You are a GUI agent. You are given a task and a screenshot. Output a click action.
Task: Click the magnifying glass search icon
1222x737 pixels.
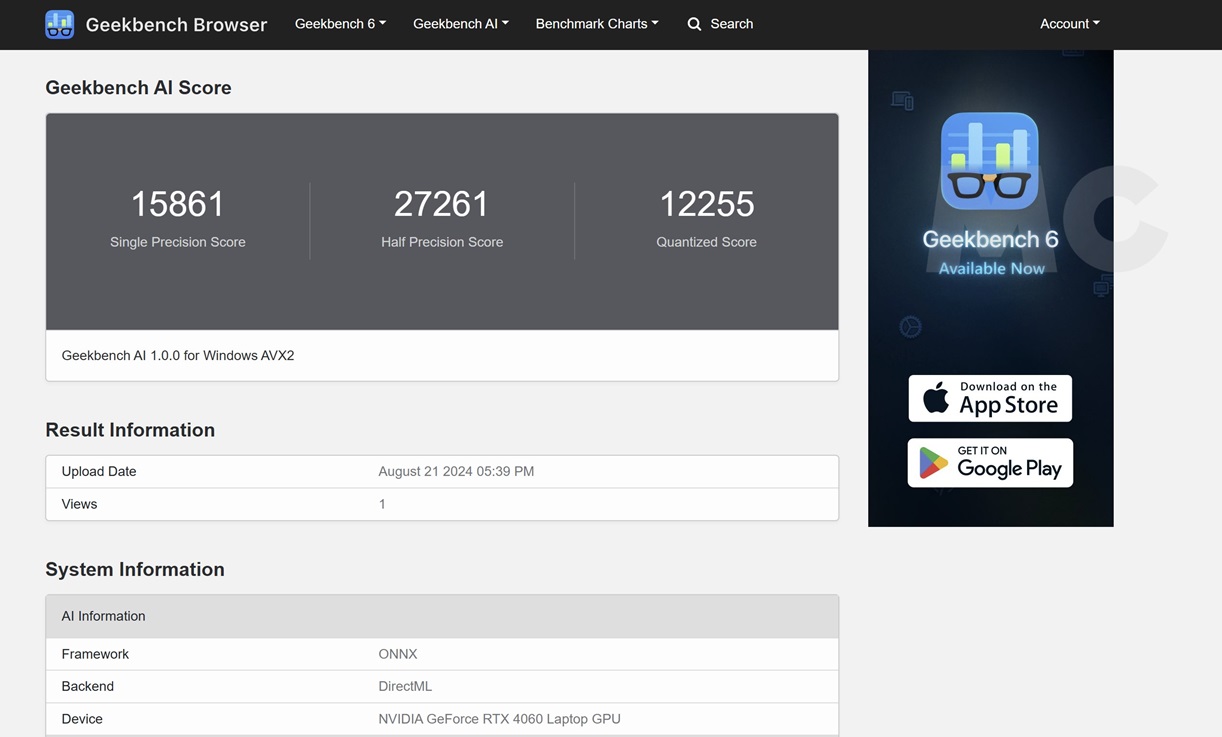(694, 24)
